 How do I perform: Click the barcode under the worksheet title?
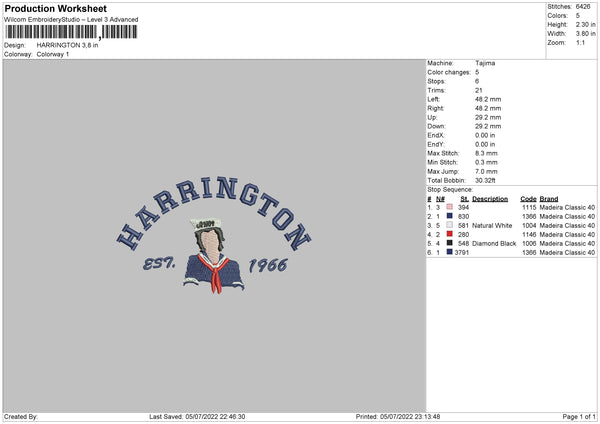(71, 32)
